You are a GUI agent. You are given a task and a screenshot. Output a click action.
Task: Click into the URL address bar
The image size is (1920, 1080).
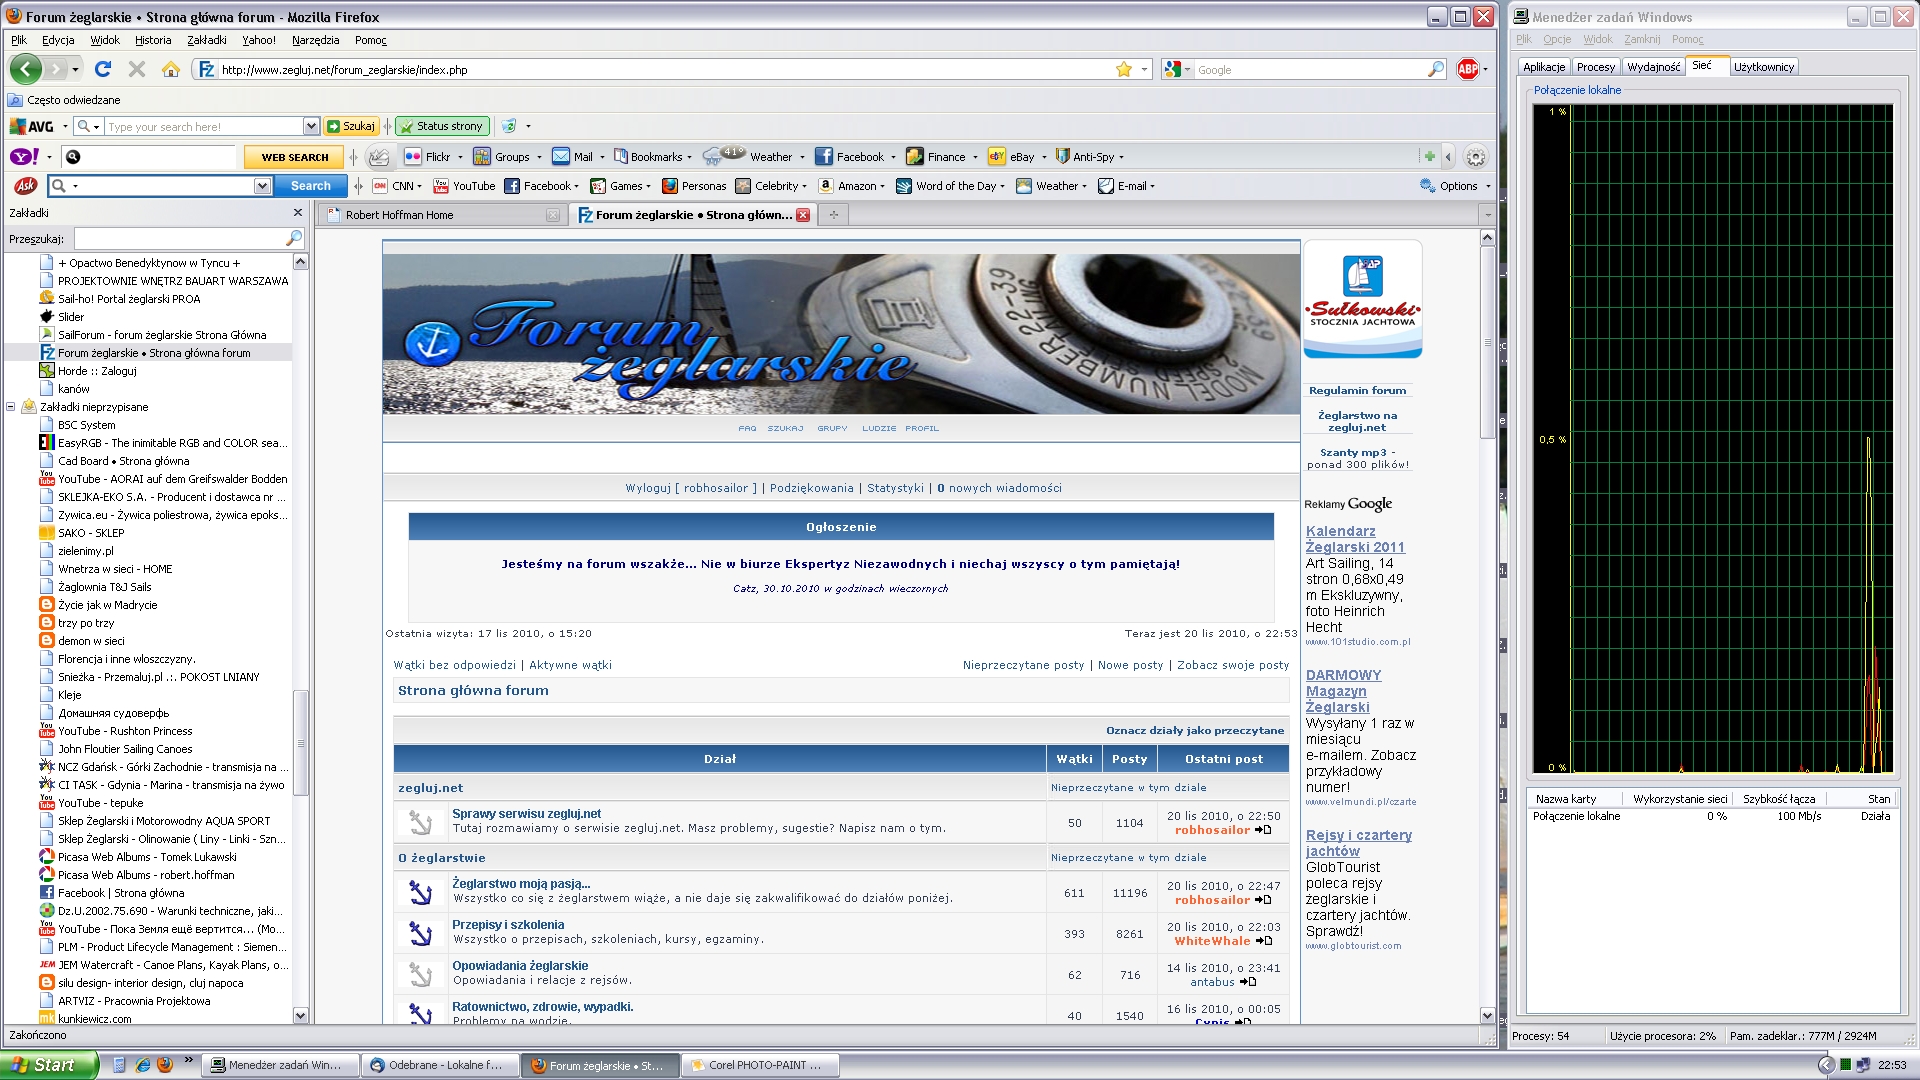tap(660, 70)
